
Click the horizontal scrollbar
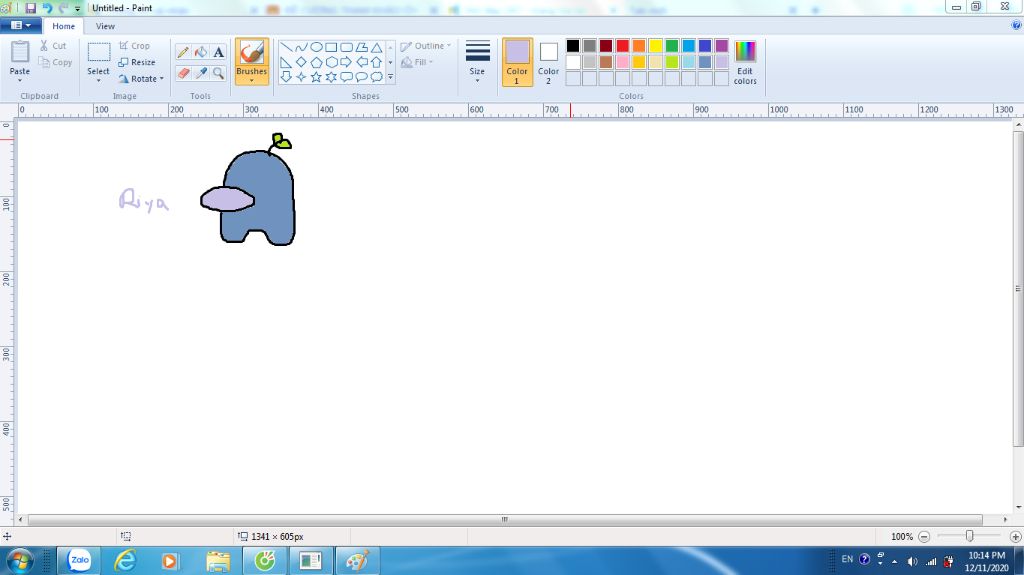pos(505,519)
